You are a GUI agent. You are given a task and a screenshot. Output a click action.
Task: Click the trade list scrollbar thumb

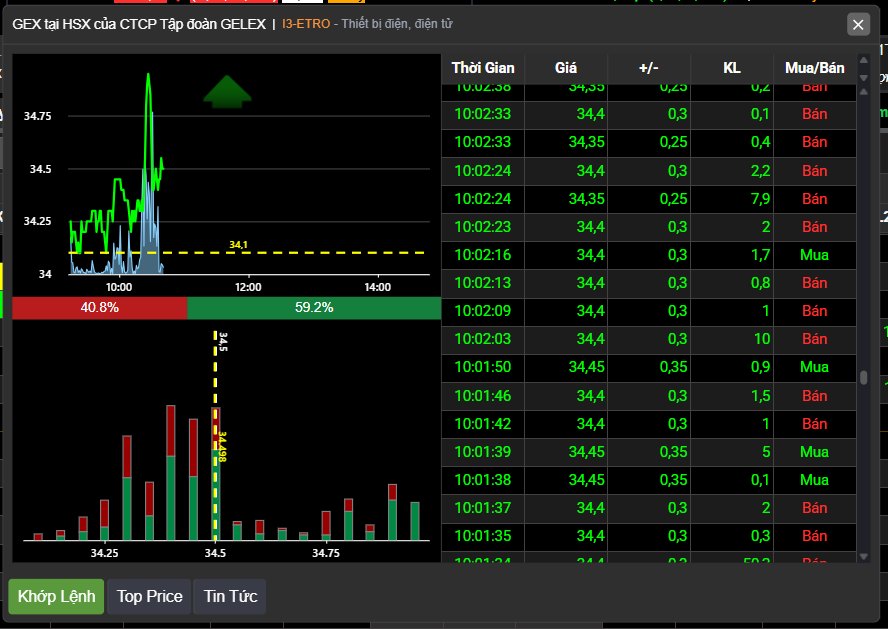point(864,377)
